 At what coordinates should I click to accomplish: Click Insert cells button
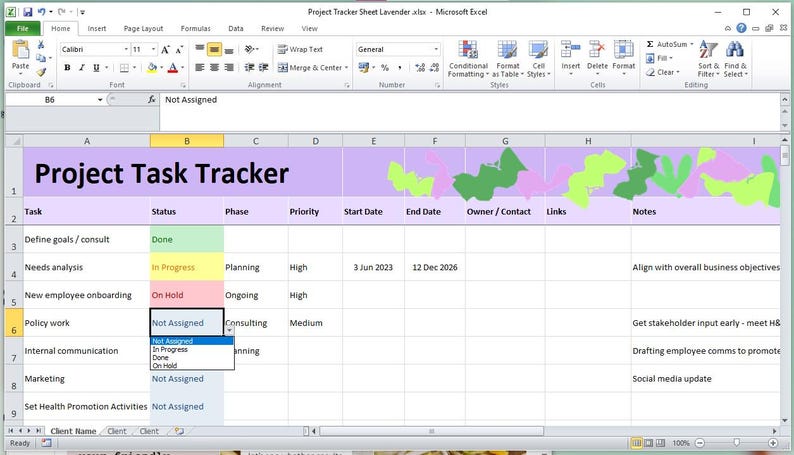coord(571,58)
